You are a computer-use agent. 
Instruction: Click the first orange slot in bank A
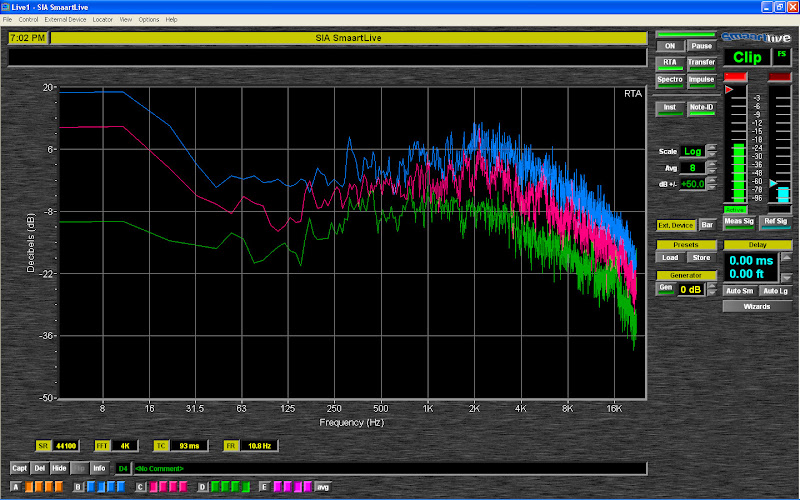tap(29, 487)
